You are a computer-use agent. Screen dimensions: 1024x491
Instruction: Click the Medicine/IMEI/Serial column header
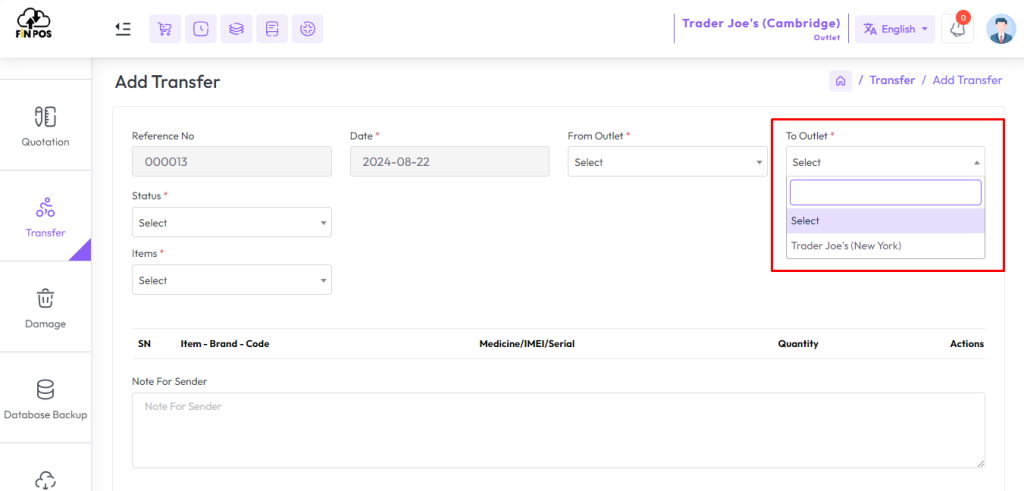(x=527, y=343)
